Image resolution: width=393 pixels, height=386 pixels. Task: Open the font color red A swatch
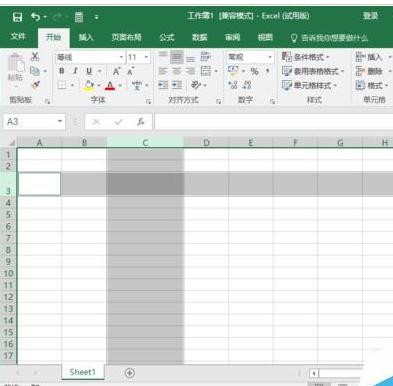coord(110,86)
